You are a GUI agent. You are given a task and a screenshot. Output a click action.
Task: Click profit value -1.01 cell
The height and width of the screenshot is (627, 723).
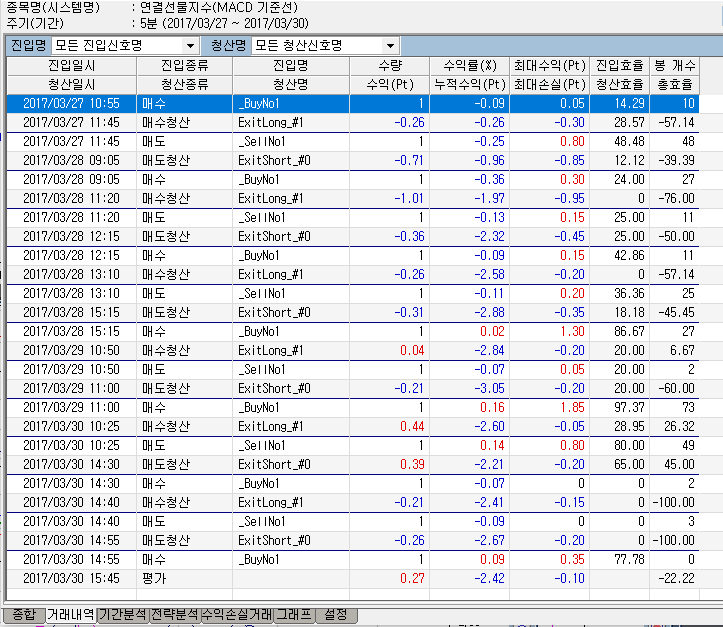[390, 199]
